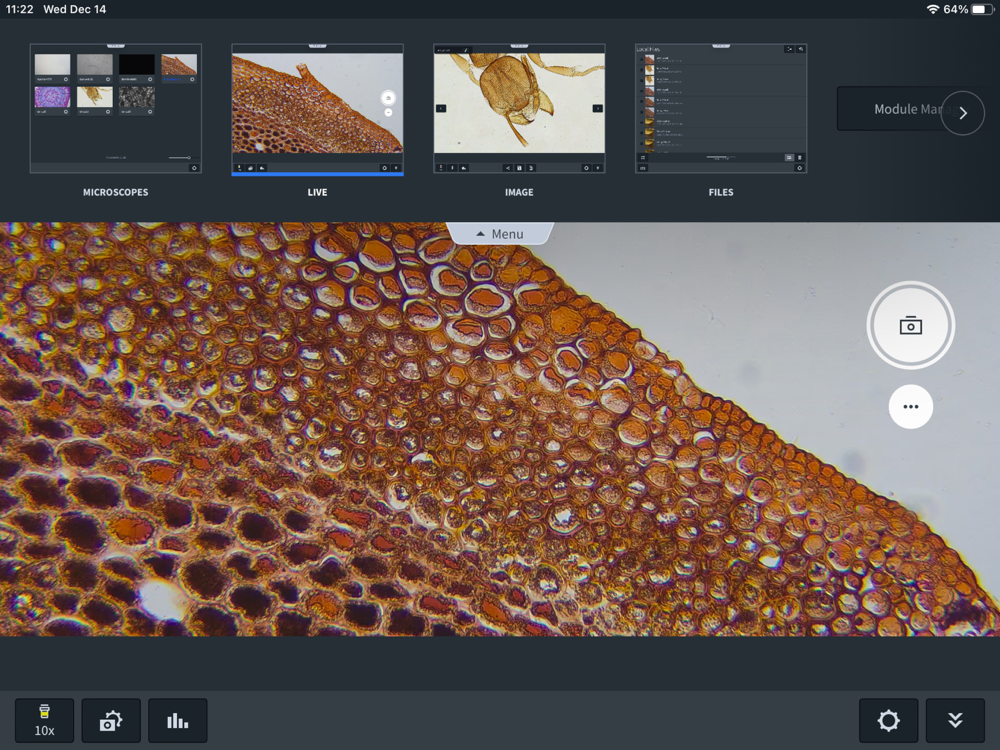The height and width of the screenshot is (750, 1000).
Task: Open the FILES module thumbnail
Action: (721, 108)
